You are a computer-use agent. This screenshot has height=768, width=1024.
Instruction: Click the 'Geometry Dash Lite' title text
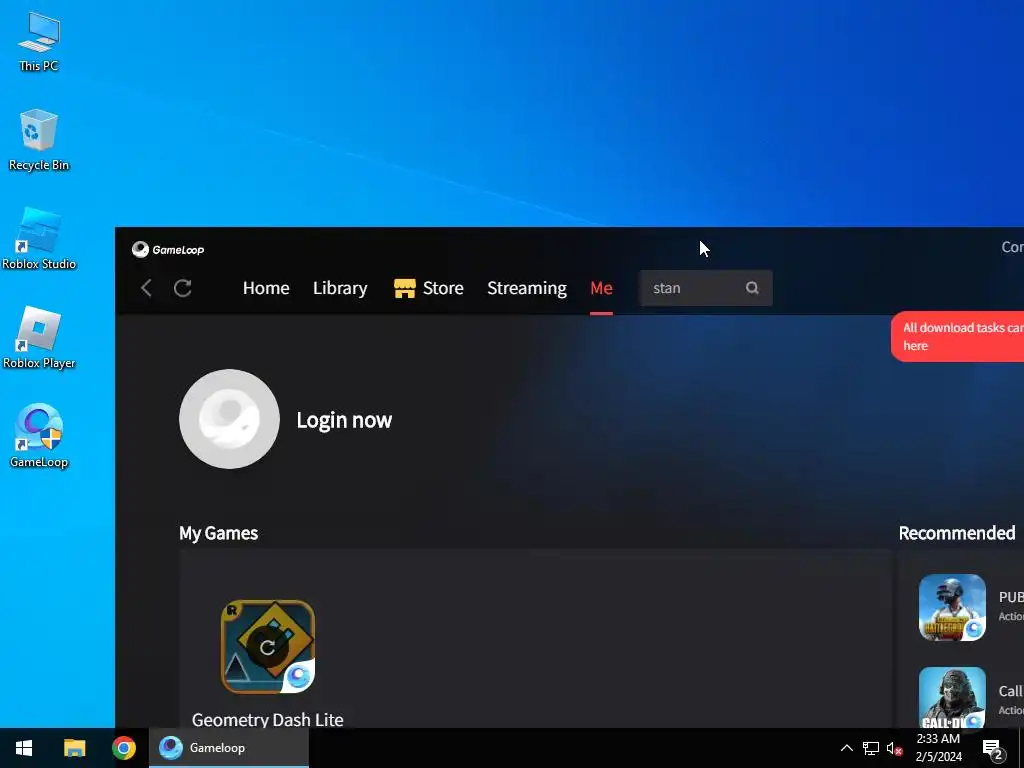pyautogui.click(x=268, y=720)
